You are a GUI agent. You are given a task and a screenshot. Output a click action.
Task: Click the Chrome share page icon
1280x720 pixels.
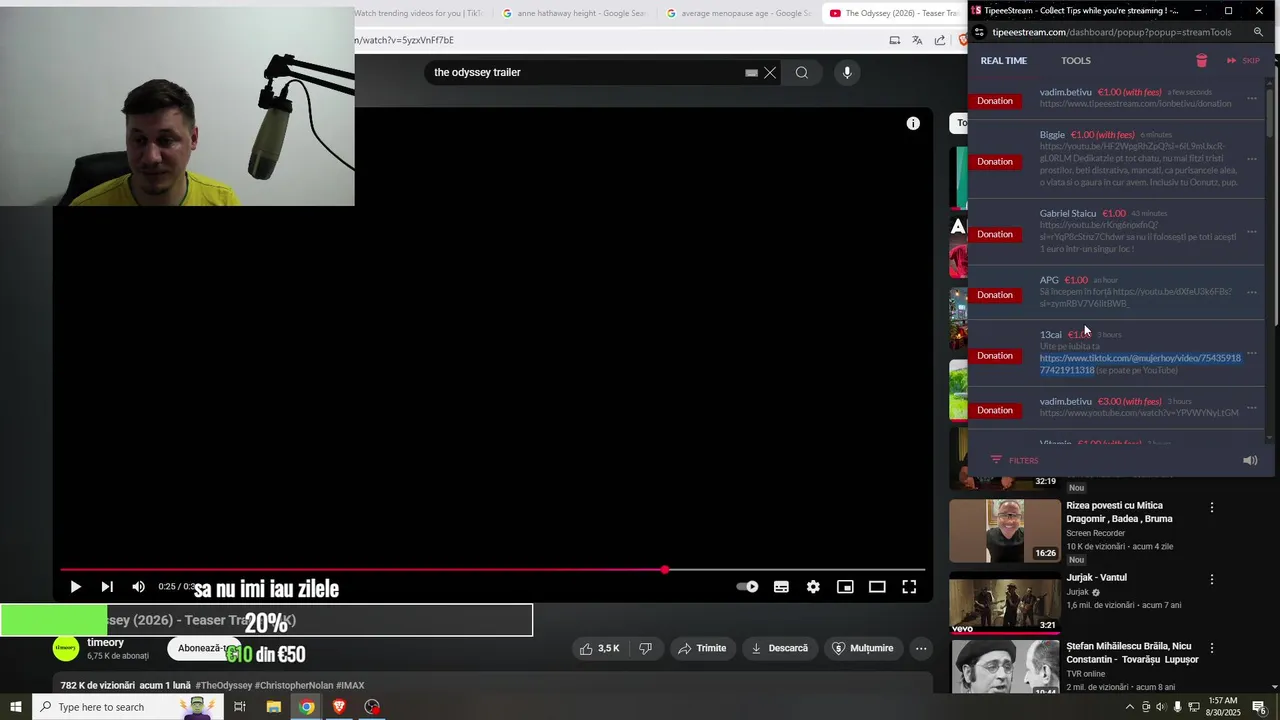pyautogui.click(x=940, y=40)
